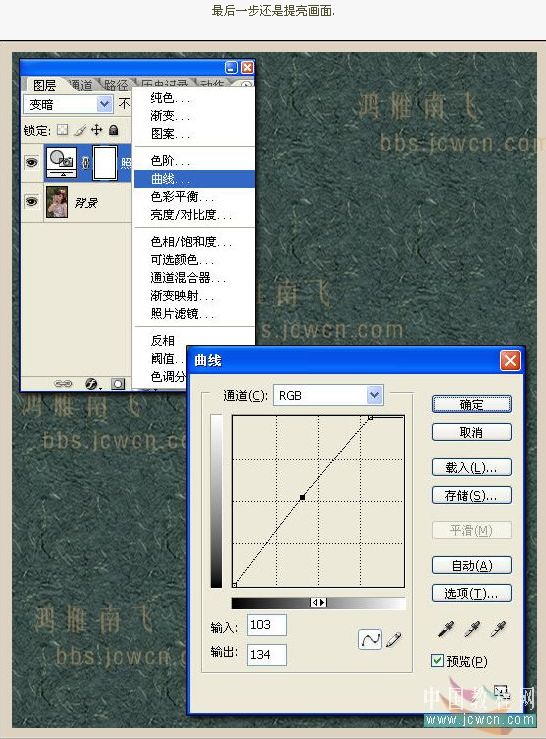
Task: Click the lock all padlock icon
Action: click(114, 130)
